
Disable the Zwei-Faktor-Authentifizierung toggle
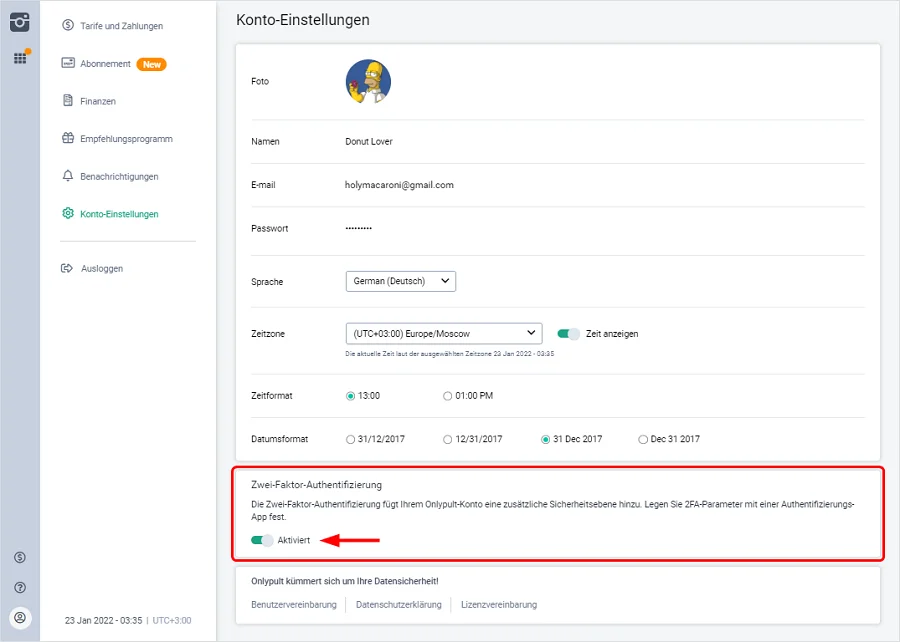[262, 540]
